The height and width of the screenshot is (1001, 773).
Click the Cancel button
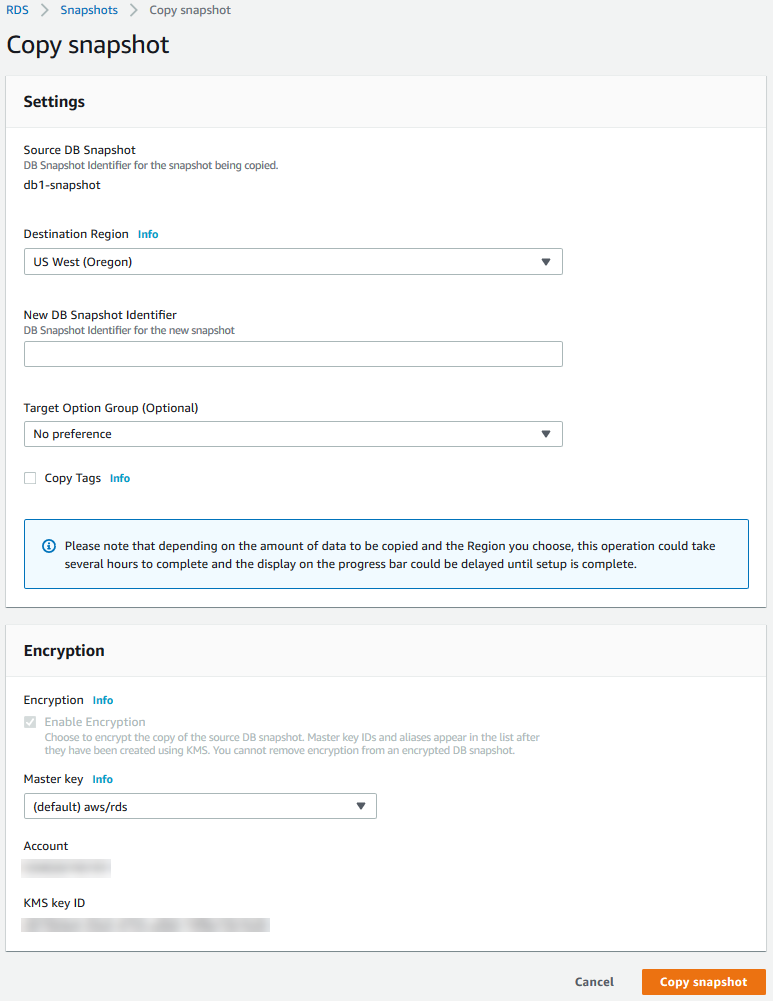594,982
